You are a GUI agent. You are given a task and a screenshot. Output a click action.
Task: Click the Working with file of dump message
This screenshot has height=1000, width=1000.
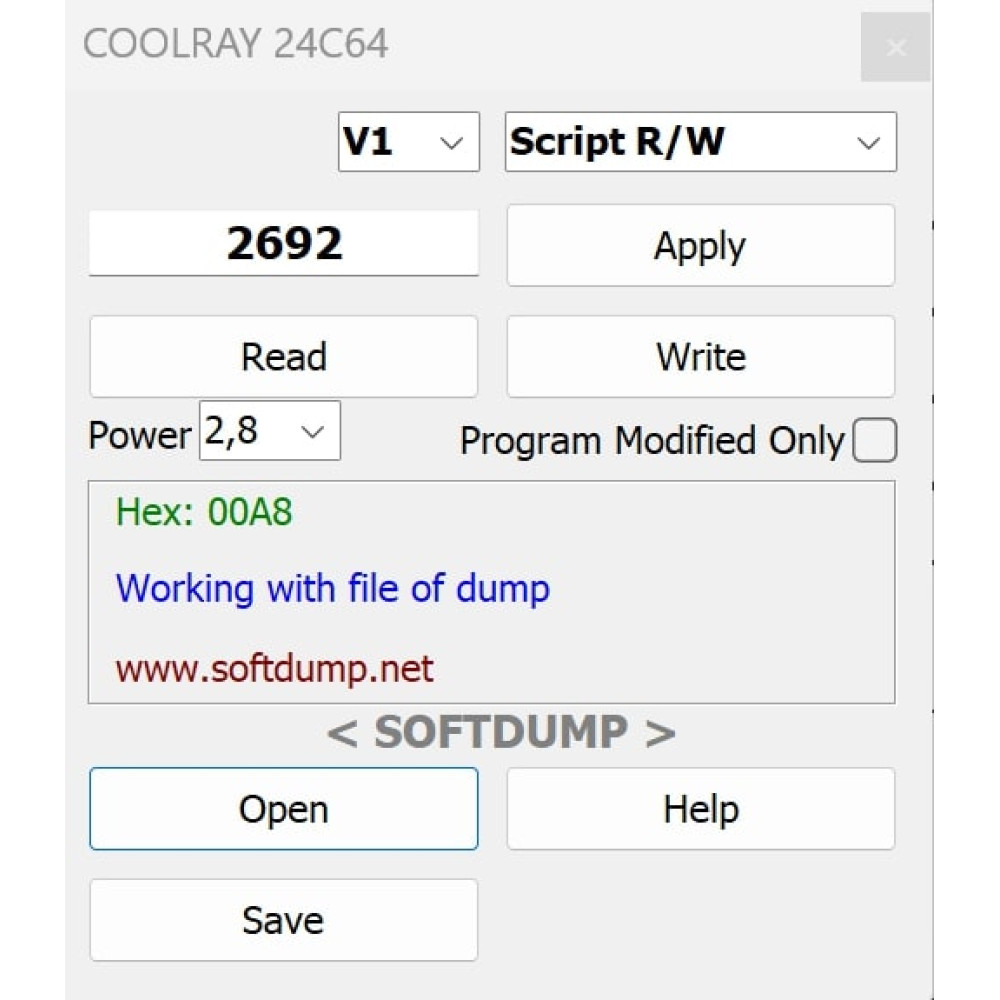click(332, 588)
